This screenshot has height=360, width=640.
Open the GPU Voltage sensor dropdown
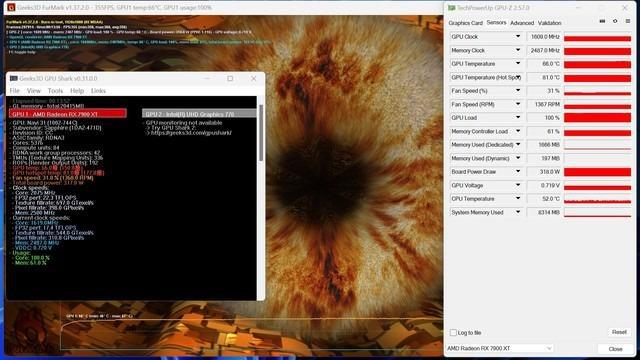[x=518, y=185]
